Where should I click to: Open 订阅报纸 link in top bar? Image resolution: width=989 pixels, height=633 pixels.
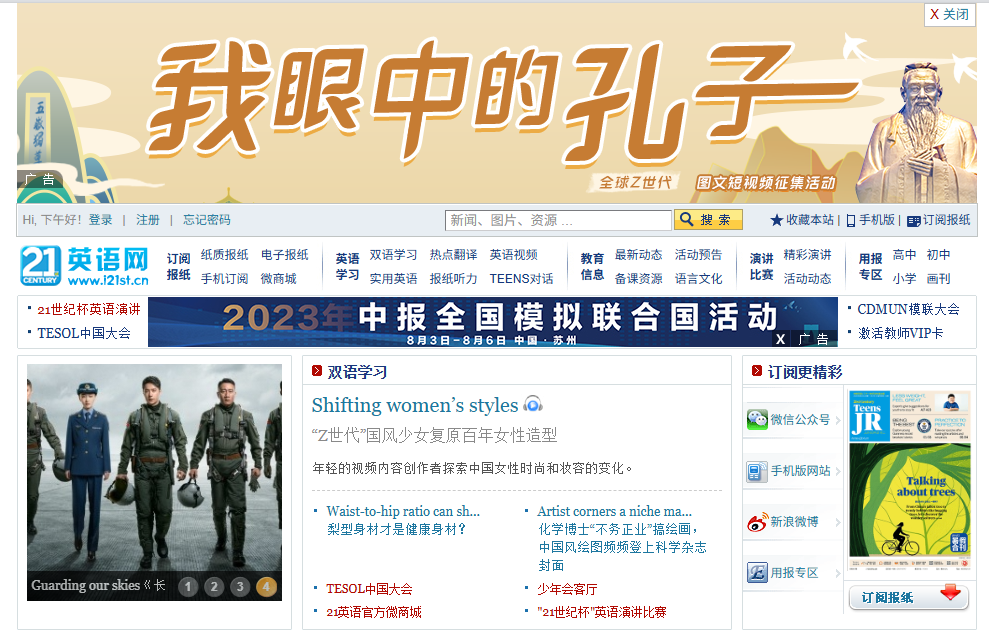(939, 220)
